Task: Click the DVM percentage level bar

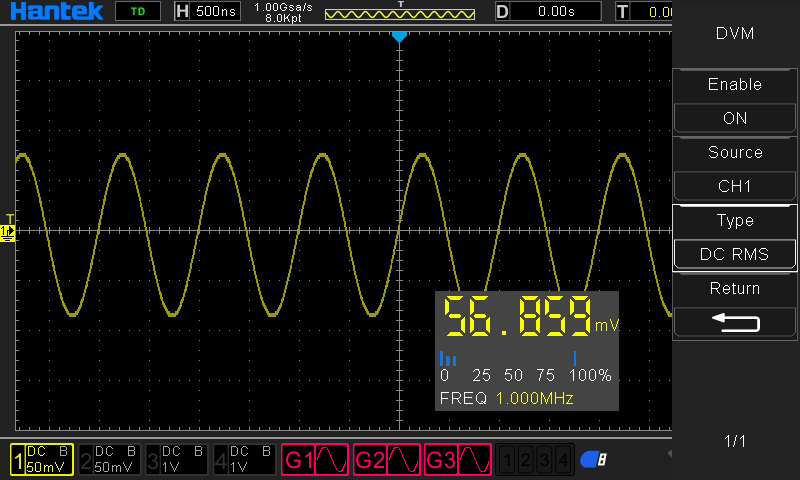Action: pos(525,360)
